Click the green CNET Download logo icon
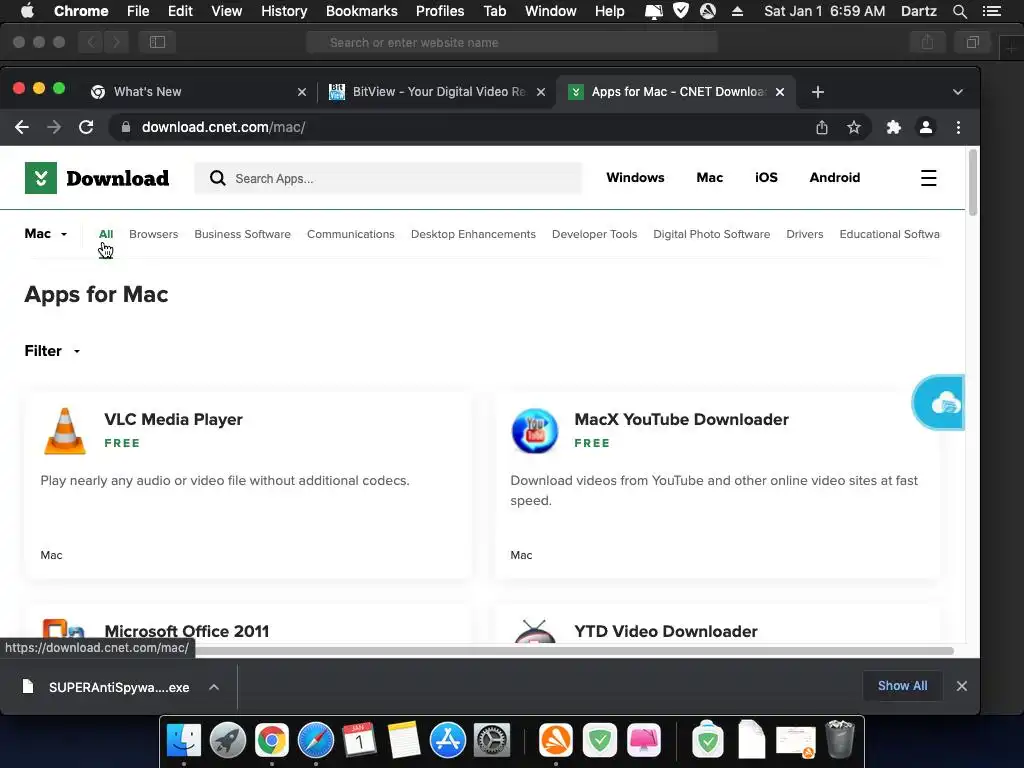1024x768 pixels. click(x=40, y=178)
